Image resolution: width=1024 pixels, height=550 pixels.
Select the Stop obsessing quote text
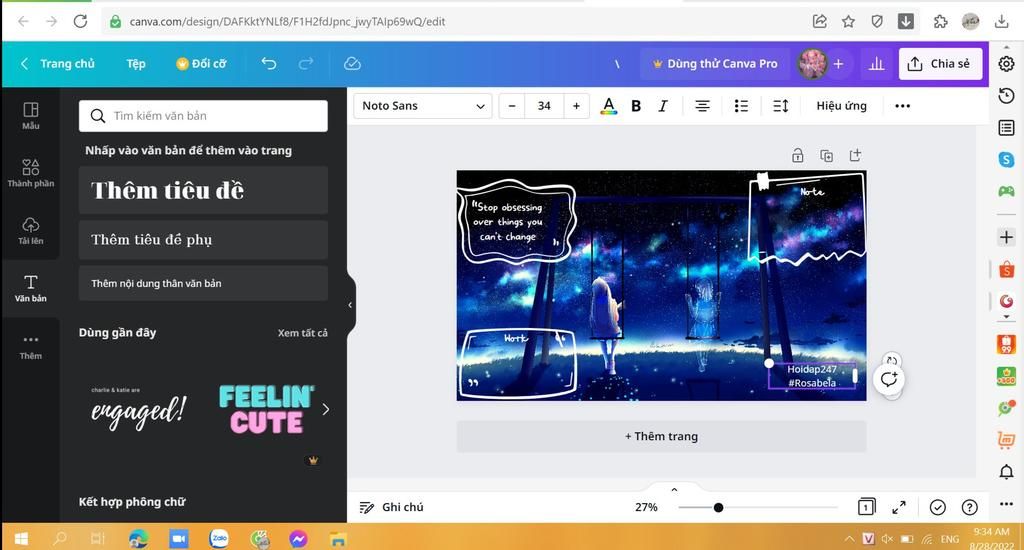pos(509,221)
